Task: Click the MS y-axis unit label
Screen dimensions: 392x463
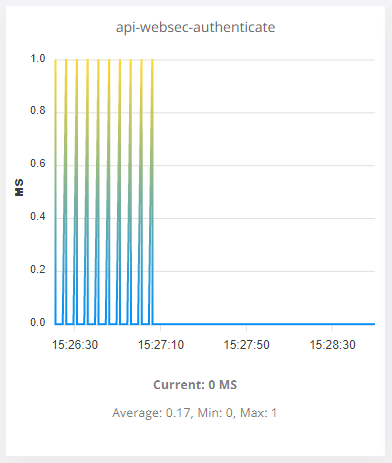Action: [19, 187]
